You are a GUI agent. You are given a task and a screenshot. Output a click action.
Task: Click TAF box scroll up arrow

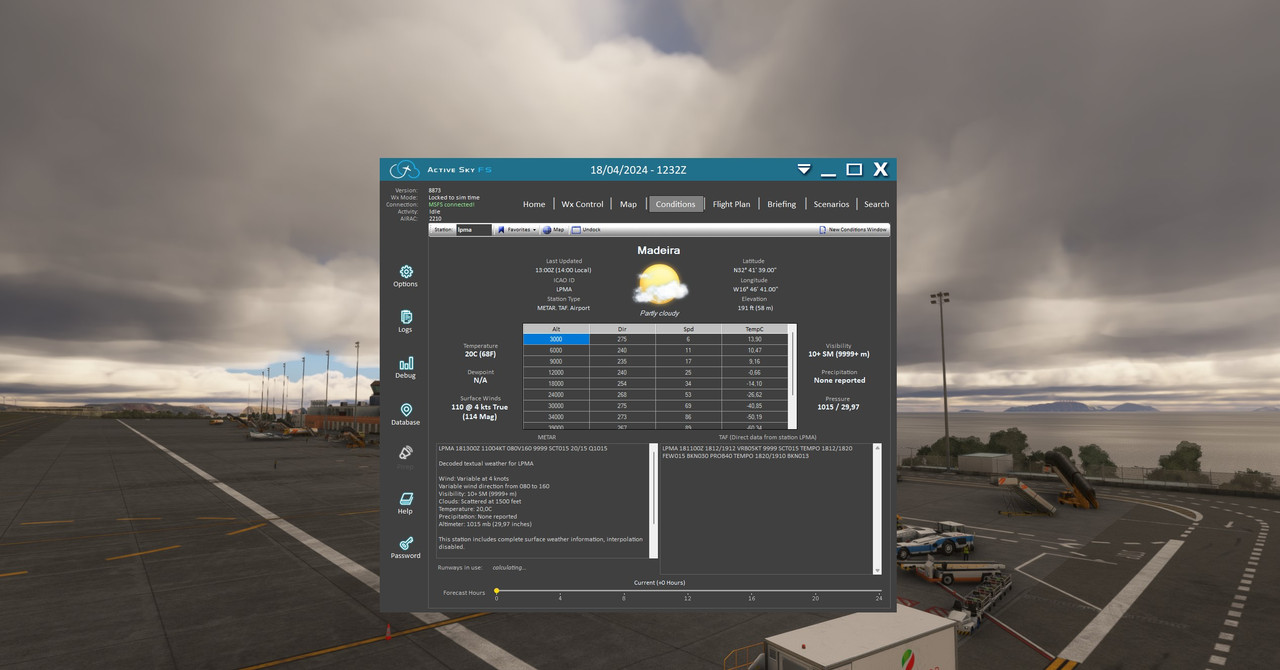point(878,449)
